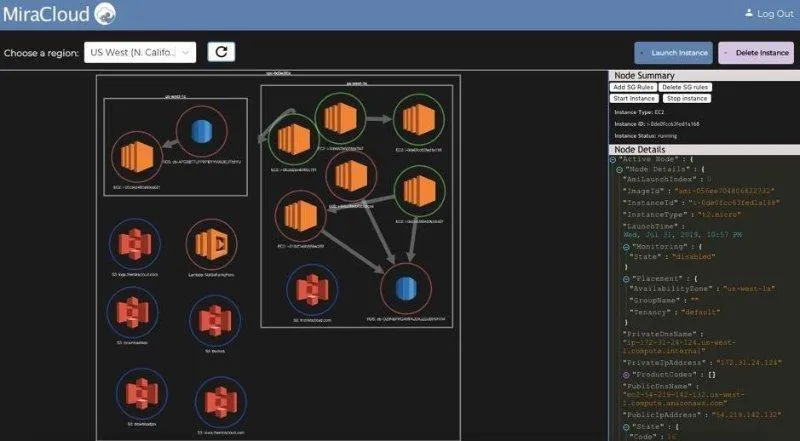The height and width of the screenshot is (441, 800).
Task: Collapse the "Active Node" JSON tree
Action: point(614,159)
